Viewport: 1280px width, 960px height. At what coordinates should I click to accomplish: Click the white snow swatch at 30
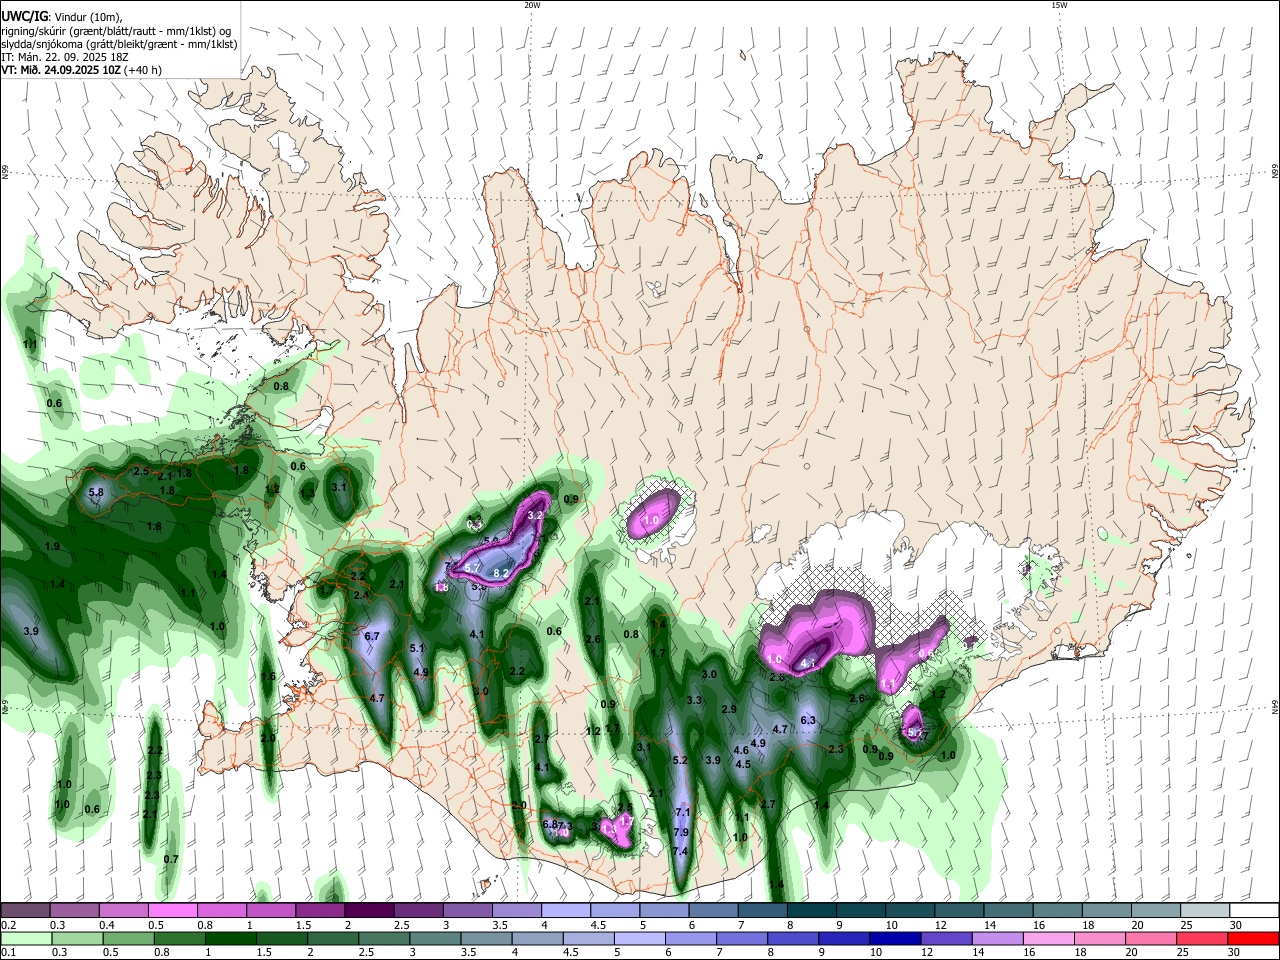click(x=1254, y=910)
